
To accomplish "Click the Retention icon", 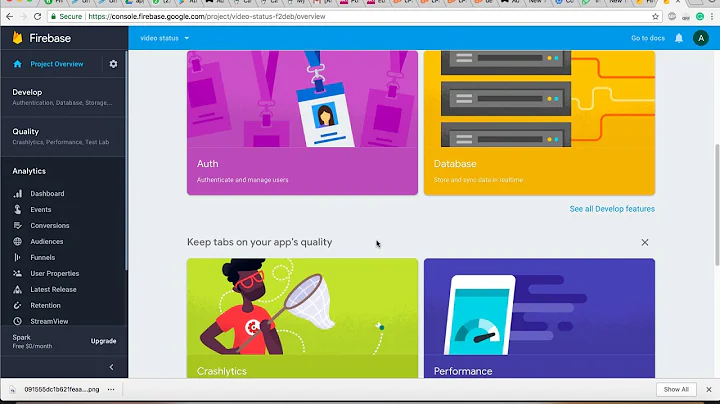I will point(17,305).
